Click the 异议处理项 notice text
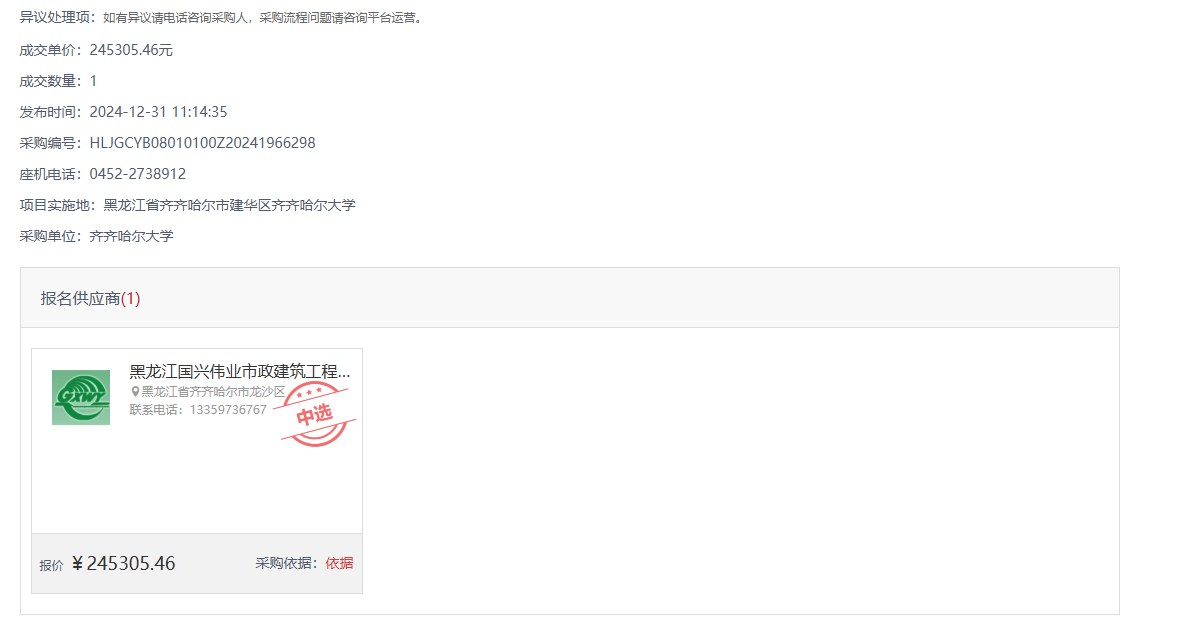Viewport: 1184px width, 642px height. (222, 17)
